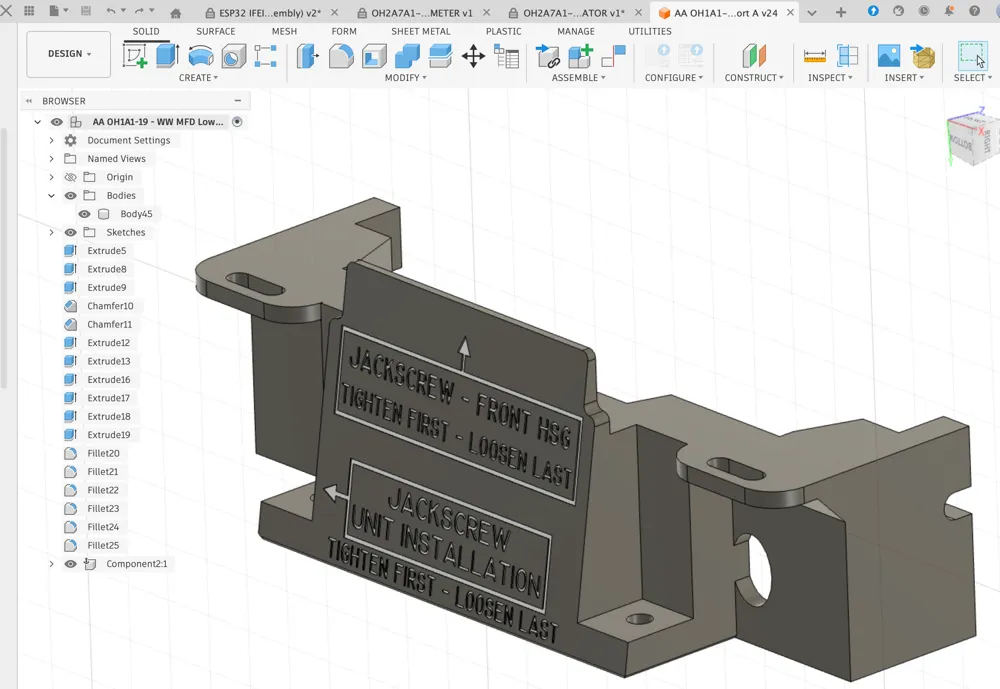The image size is (1000, 689).
Task: Toggle visibility of Component2:1
Action: coord(71,564)
